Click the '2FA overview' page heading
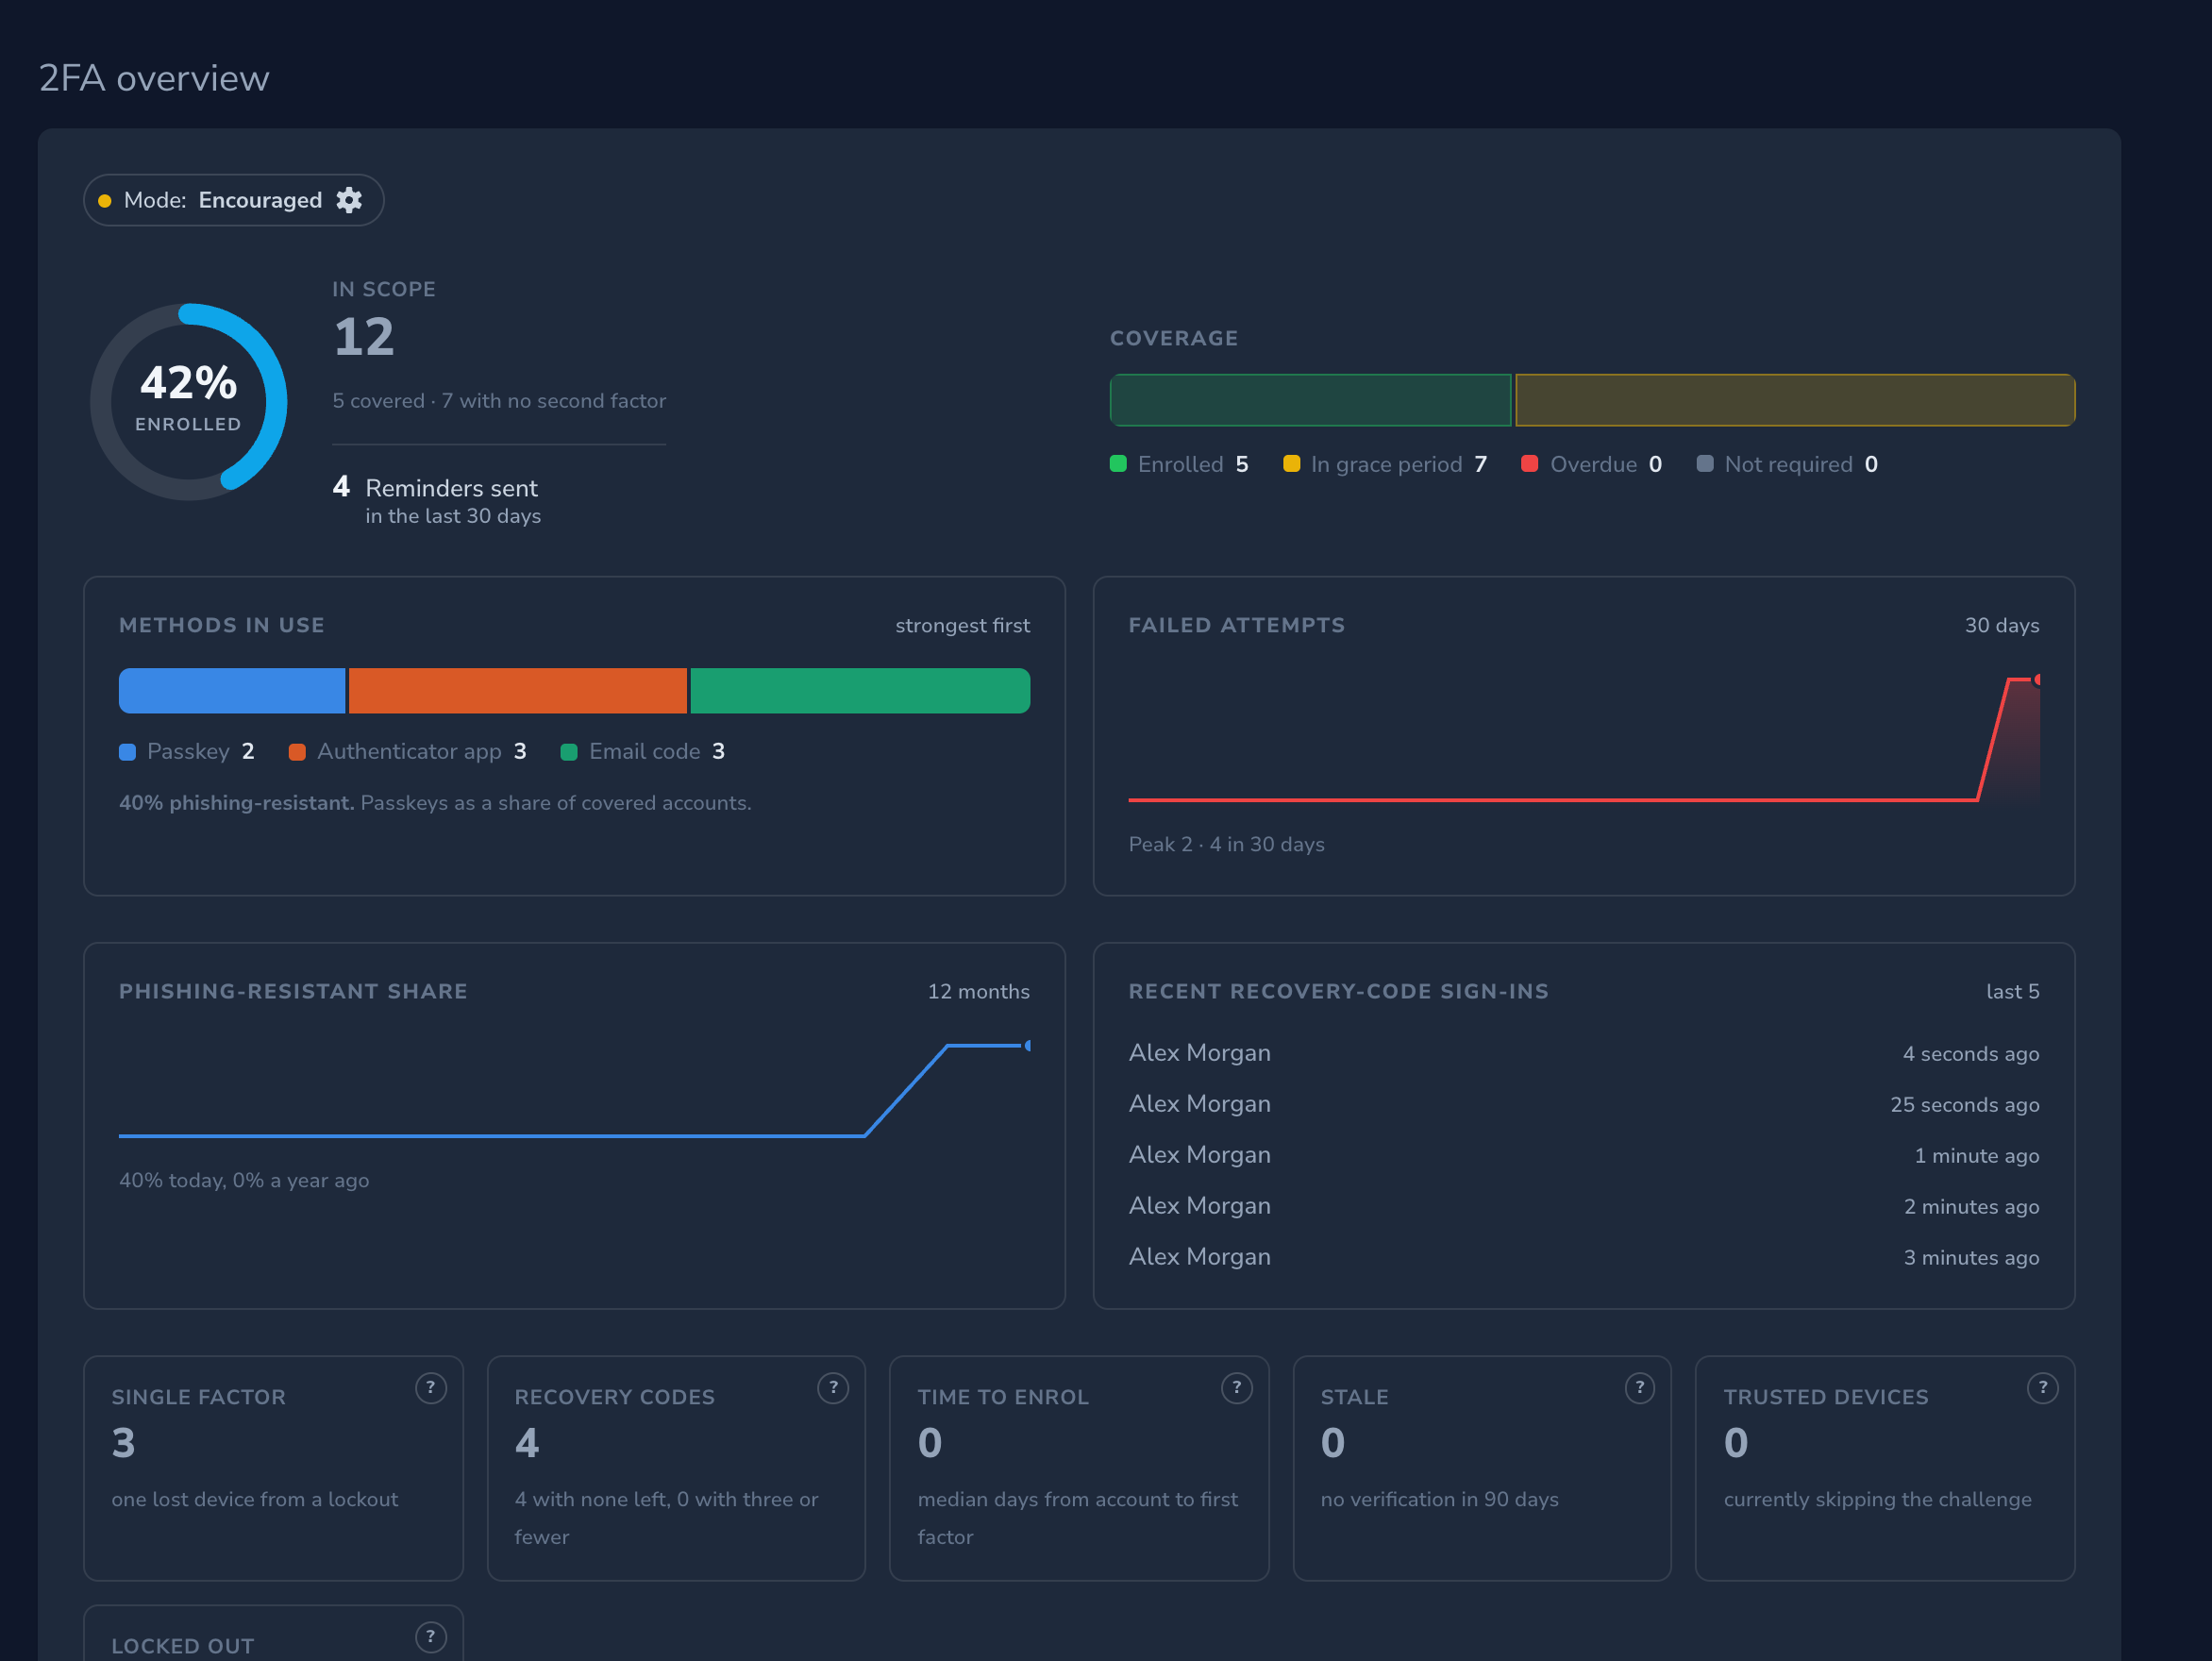The width and height of the screenshot is (2212, 1661). pyautogui.click(x=154, y=78)
